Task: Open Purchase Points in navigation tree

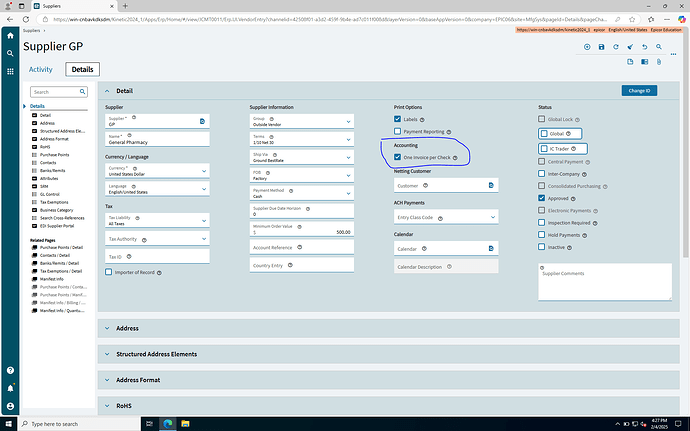Action: click(x=55, y=155)
